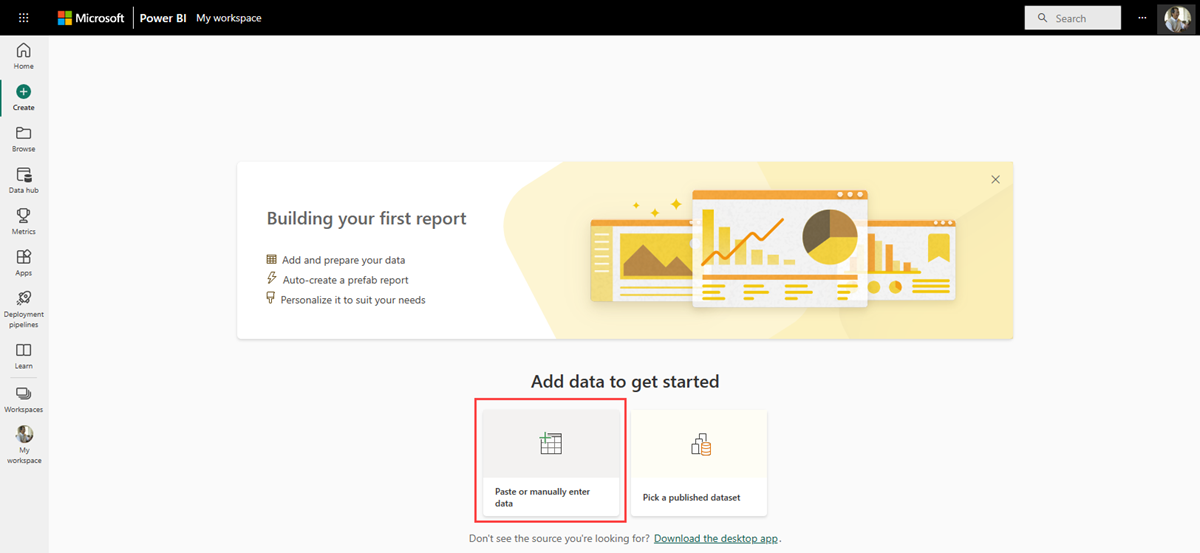The image size is (1200, 553).
Task: Focus the Search box
Action: (x=1073, y=18)
